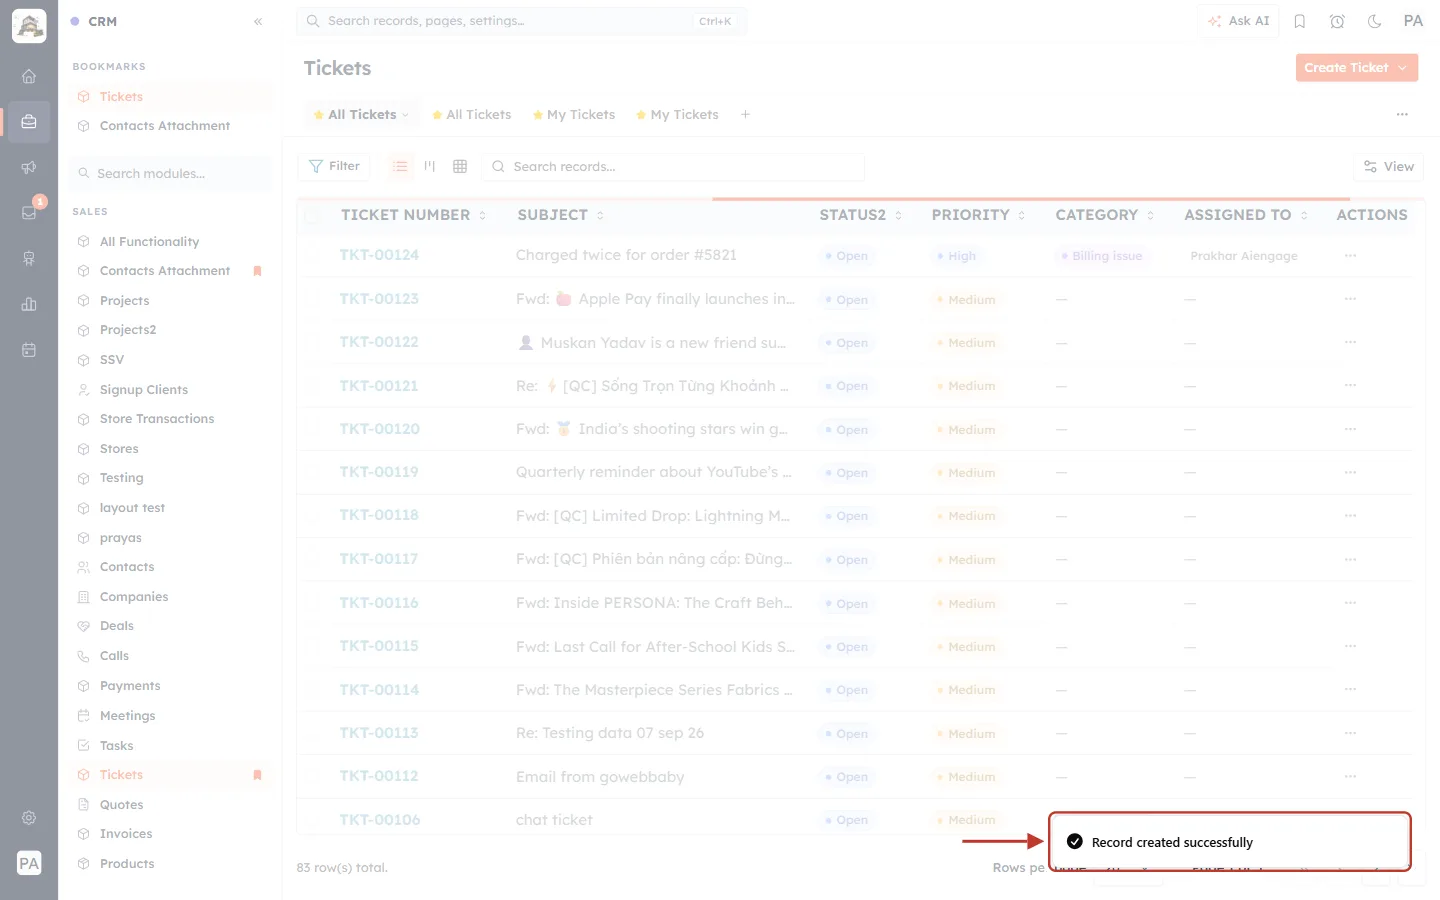Open the All Tickets tab chevron dropdown

(x=405, y=115)
